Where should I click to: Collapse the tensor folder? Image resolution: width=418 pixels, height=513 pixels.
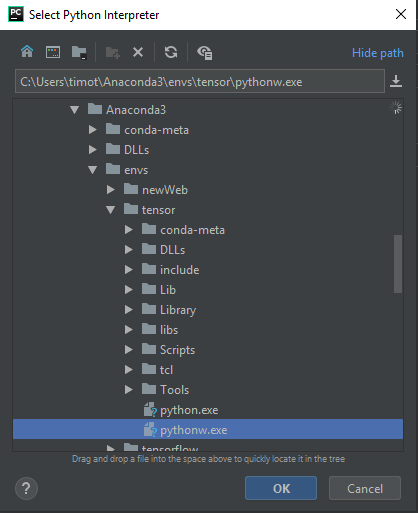[111, 210]
